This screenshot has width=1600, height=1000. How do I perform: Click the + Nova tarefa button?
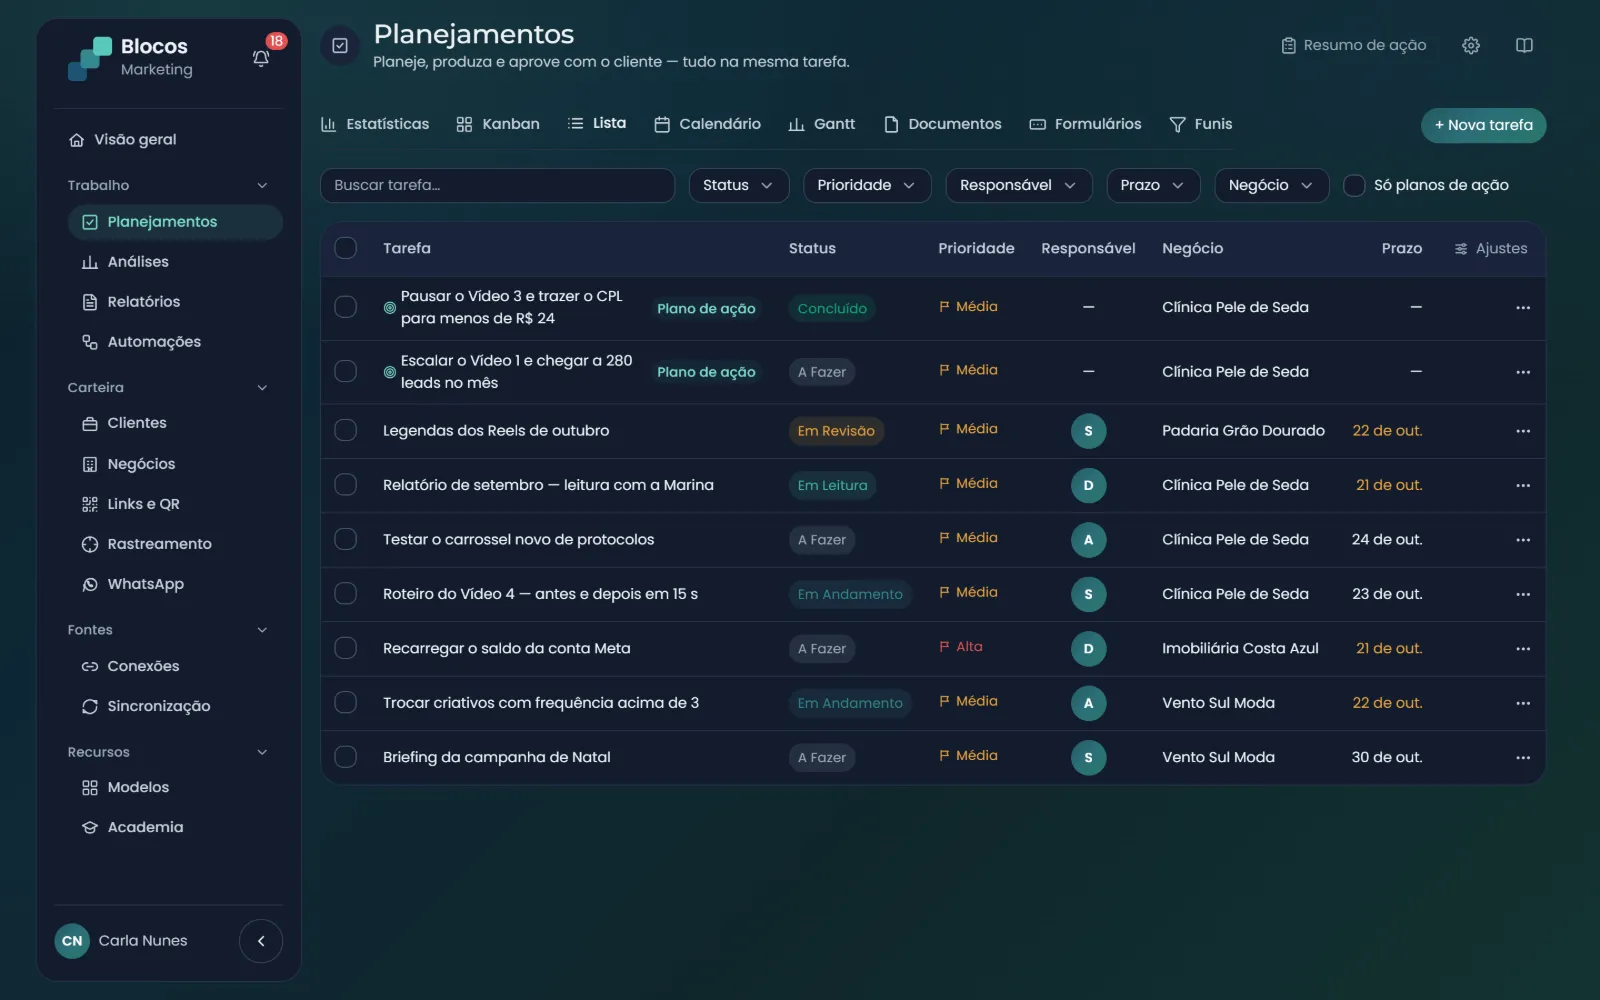click(x=1483, y=125)
